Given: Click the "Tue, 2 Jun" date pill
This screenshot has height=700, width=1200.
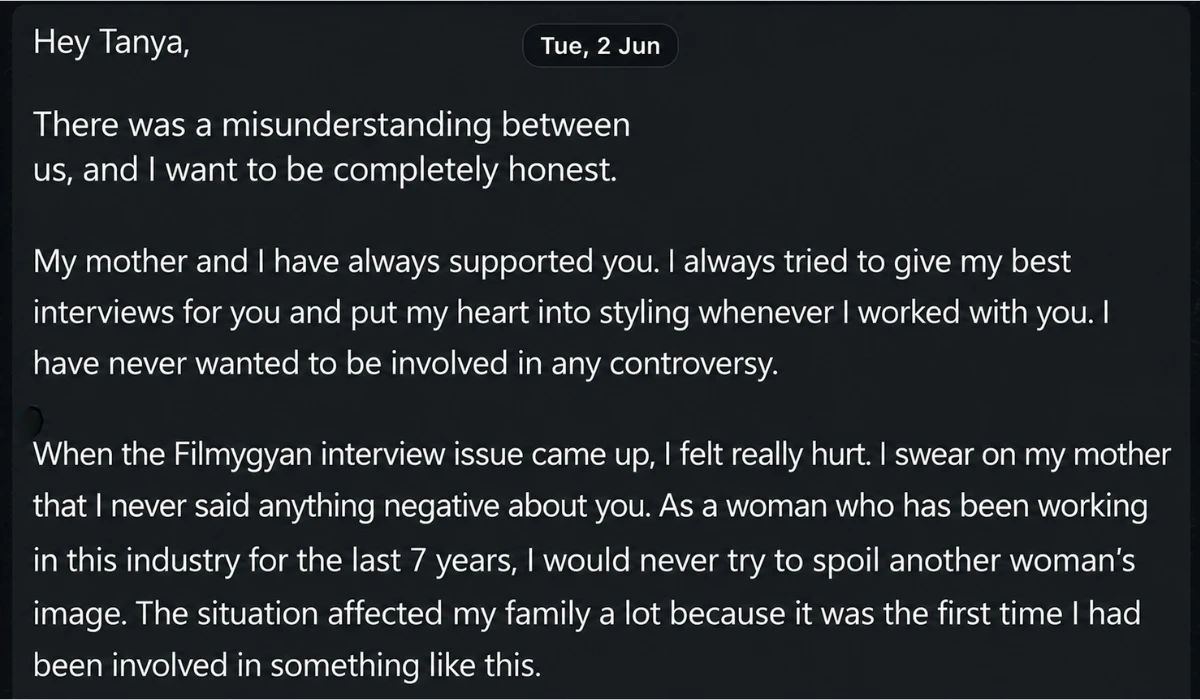Looking at the screenshot, I should tap(600, 46).
